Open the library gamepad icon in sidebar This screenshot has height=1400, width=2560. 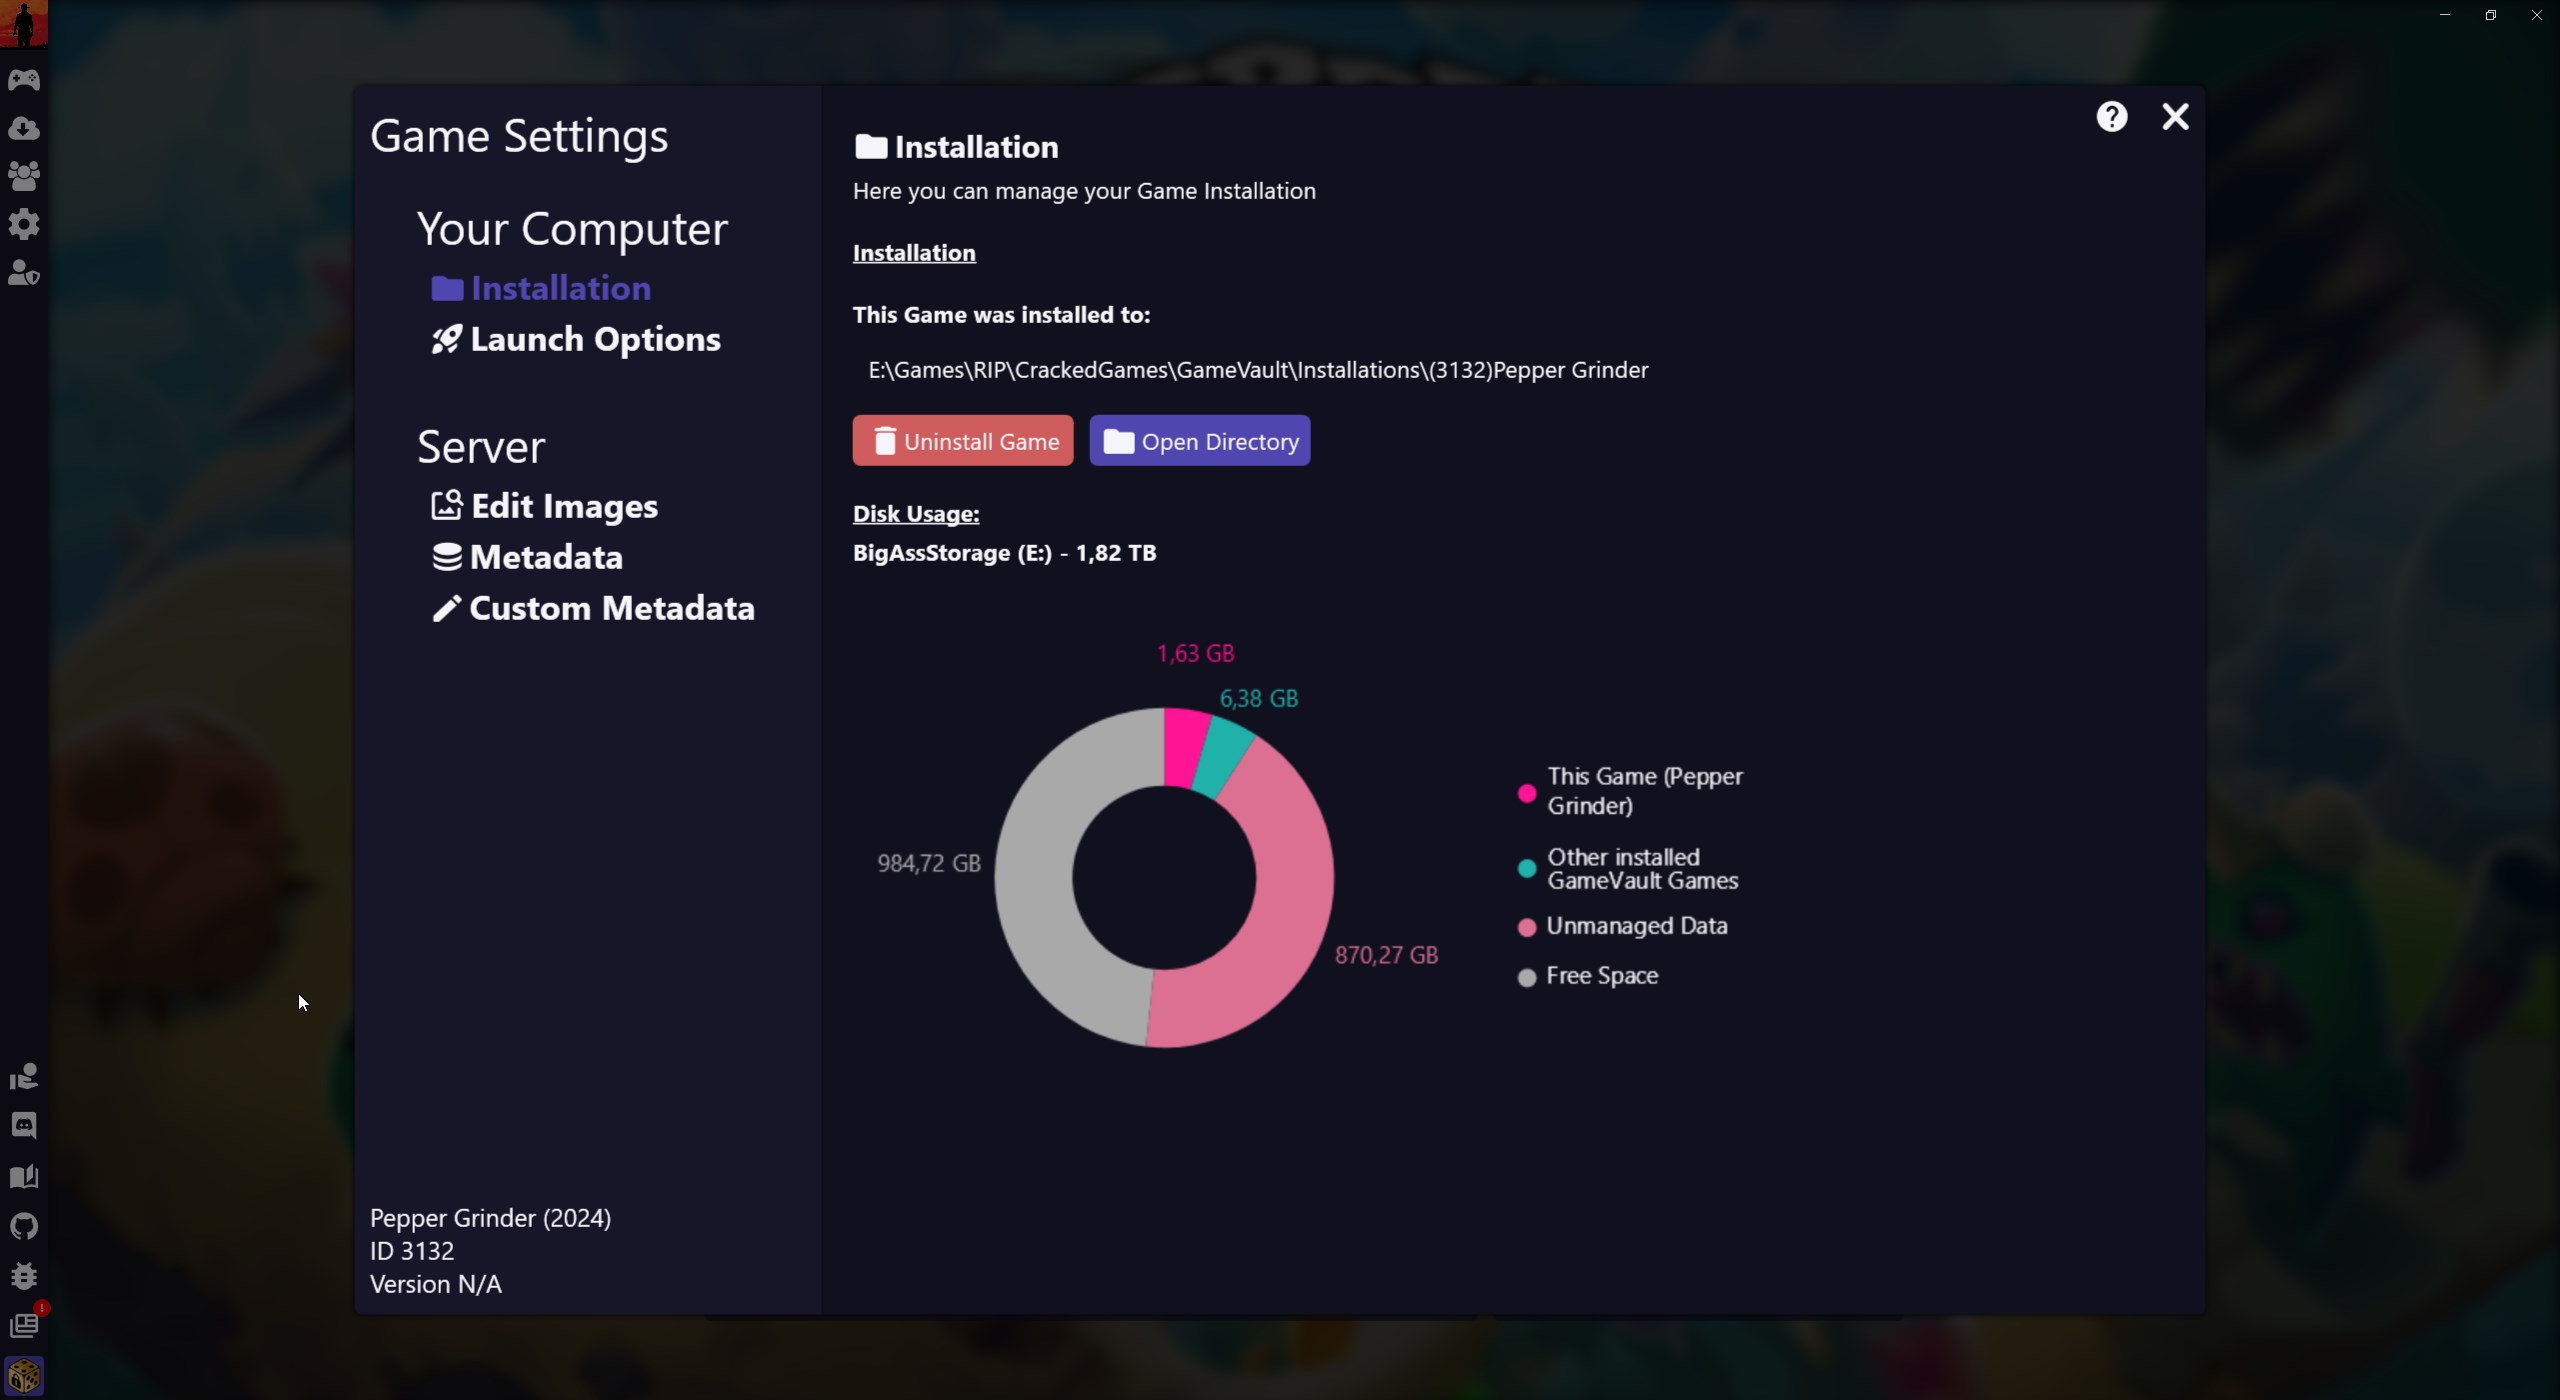(x=24, y=80)
